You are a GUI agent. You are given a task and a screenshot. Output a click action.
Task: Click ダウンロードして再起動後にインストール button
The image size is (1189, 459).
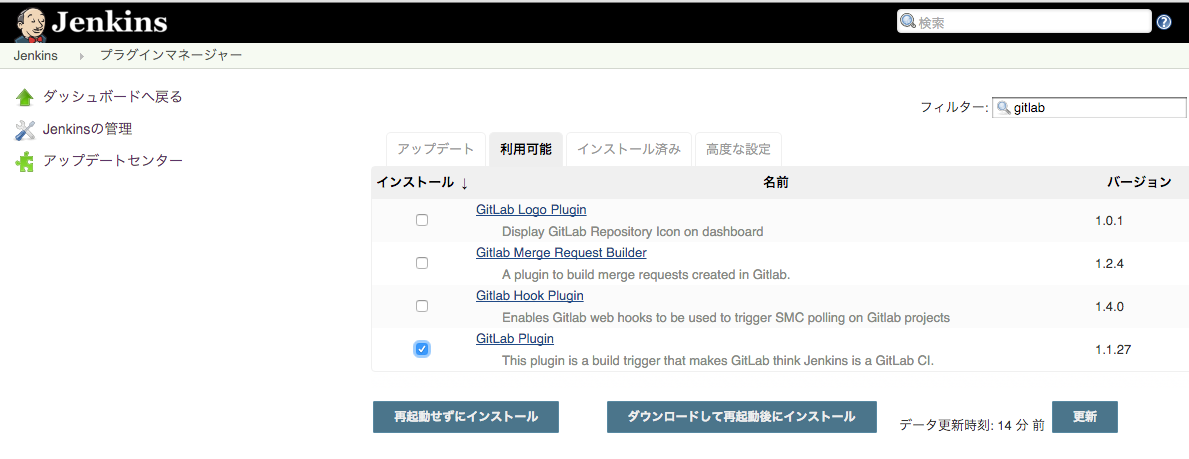742,417
